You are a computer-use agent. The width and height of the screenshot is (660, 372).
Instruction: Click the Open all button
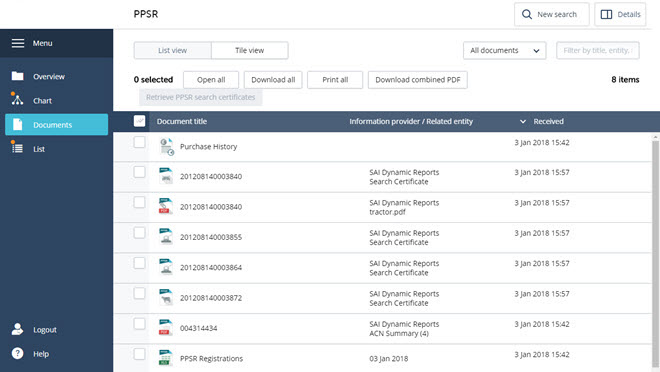[211, 80]
